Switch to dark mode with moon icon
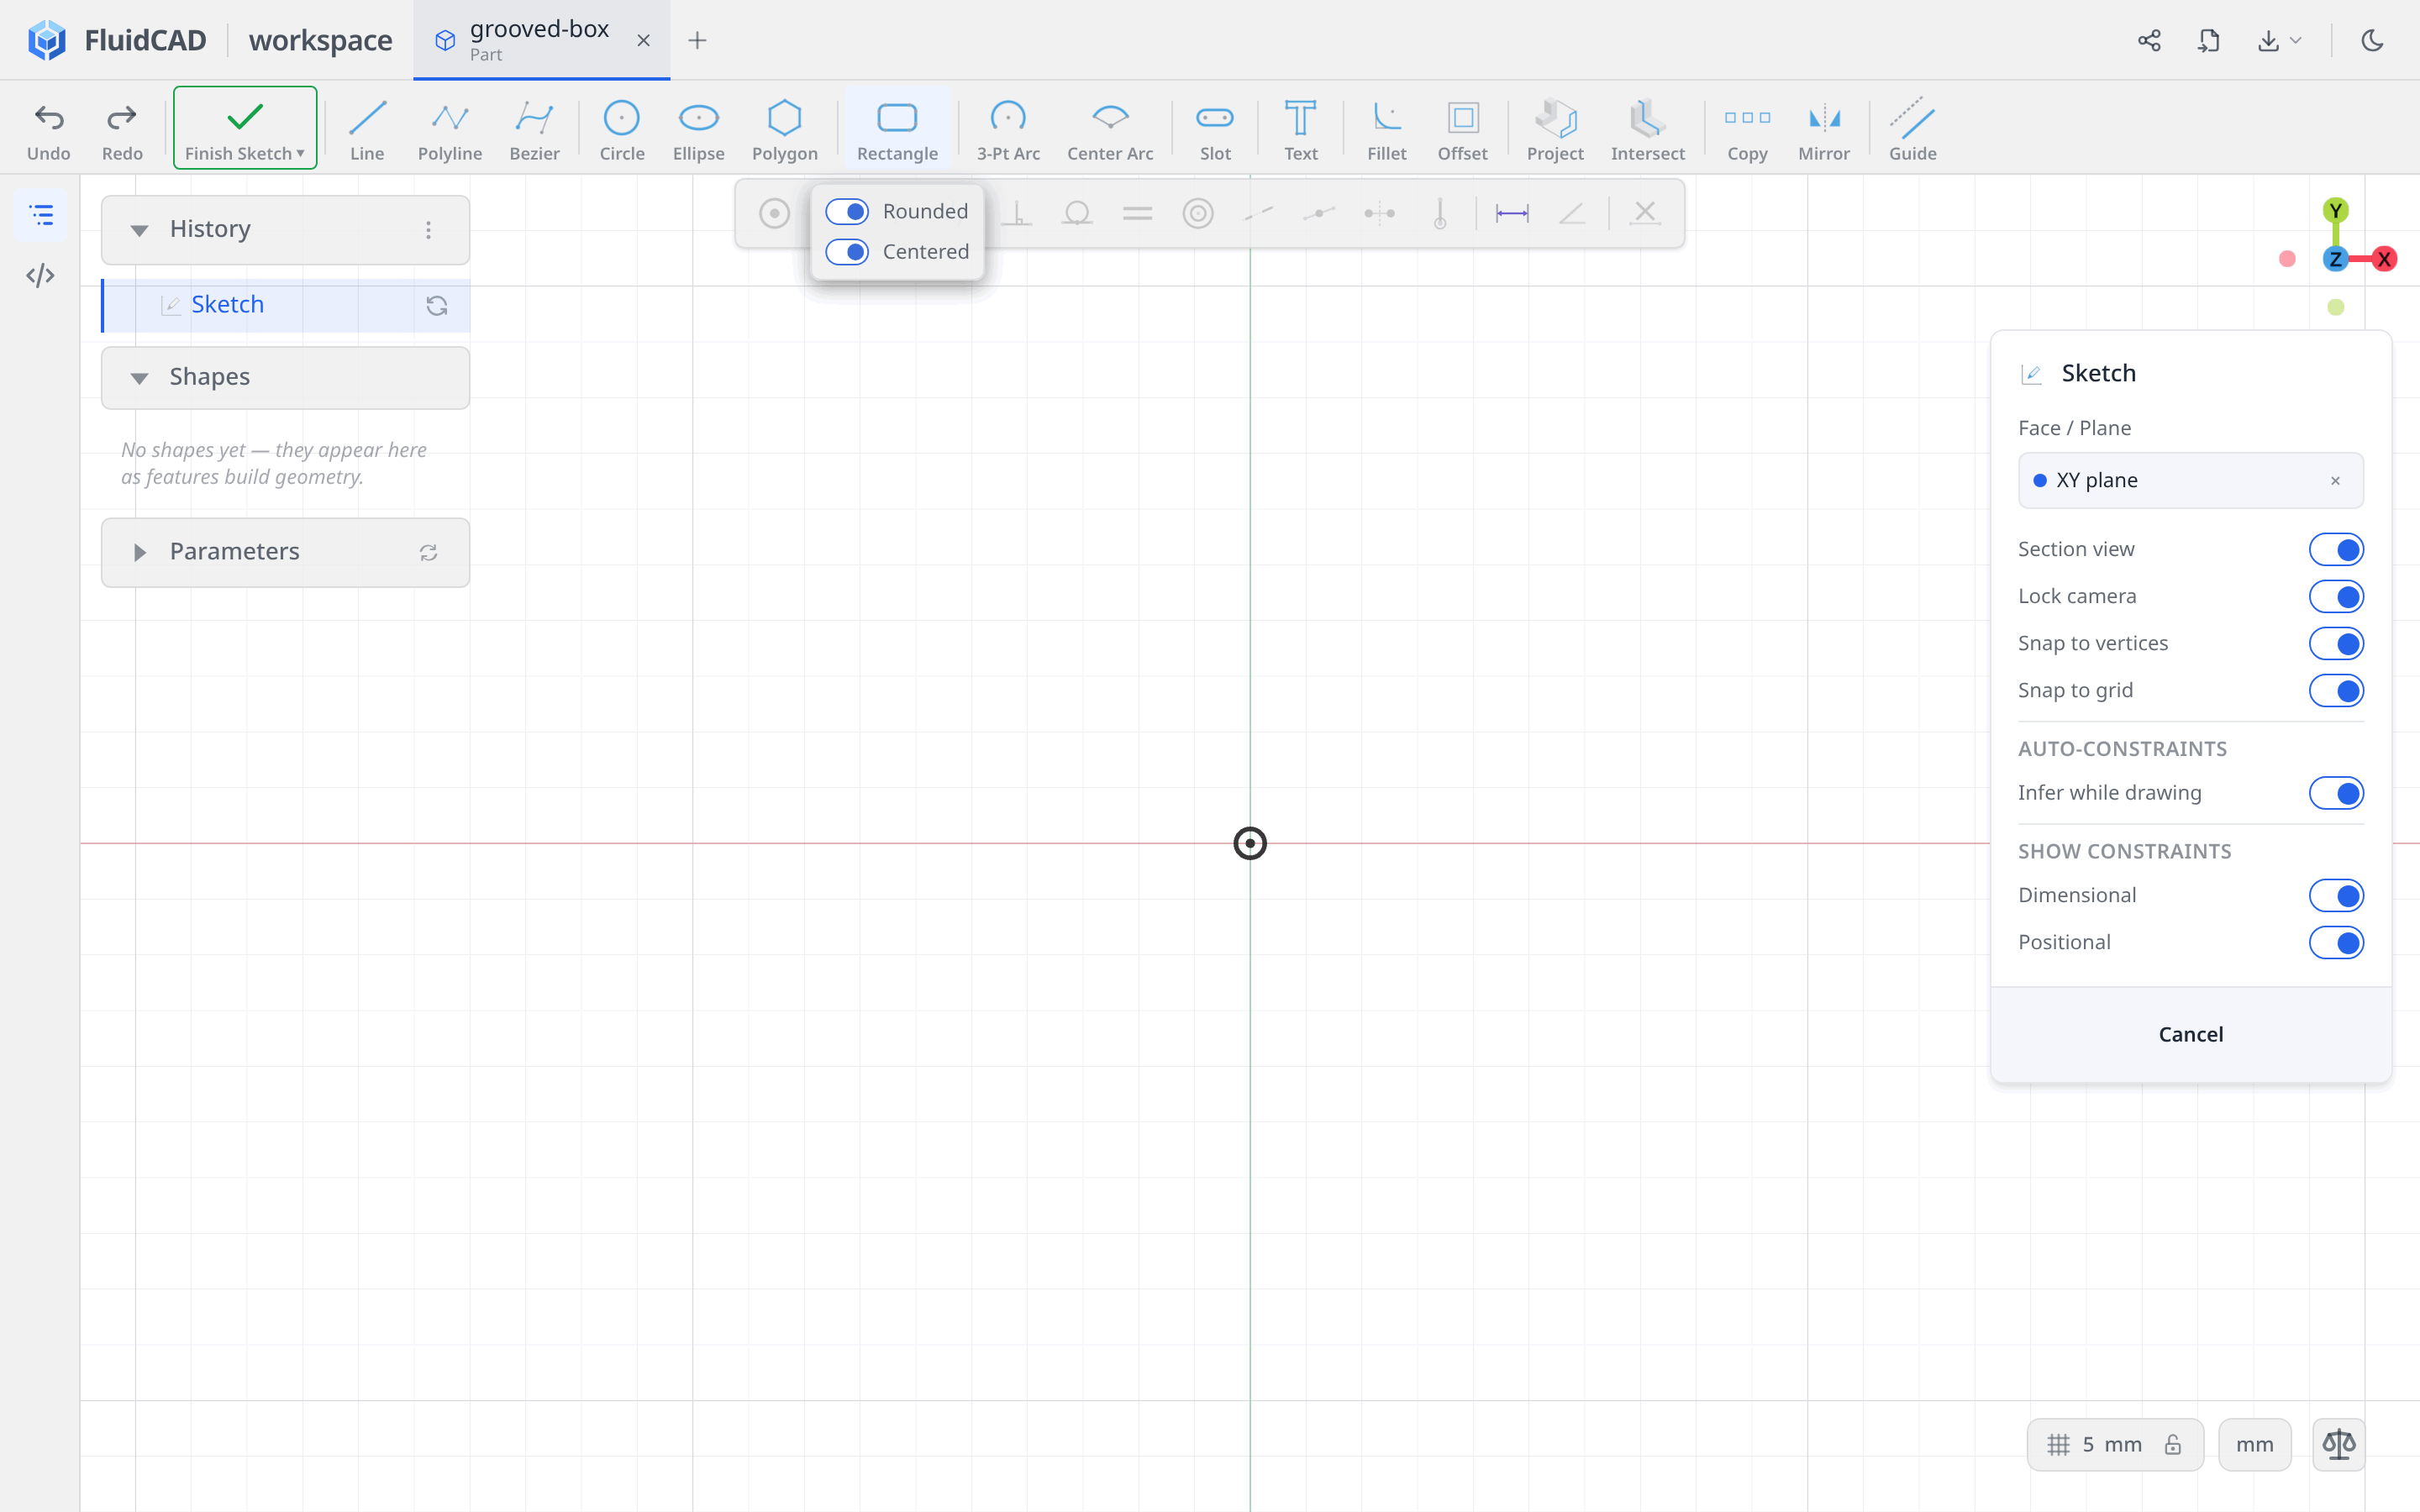 [2372, 40]
